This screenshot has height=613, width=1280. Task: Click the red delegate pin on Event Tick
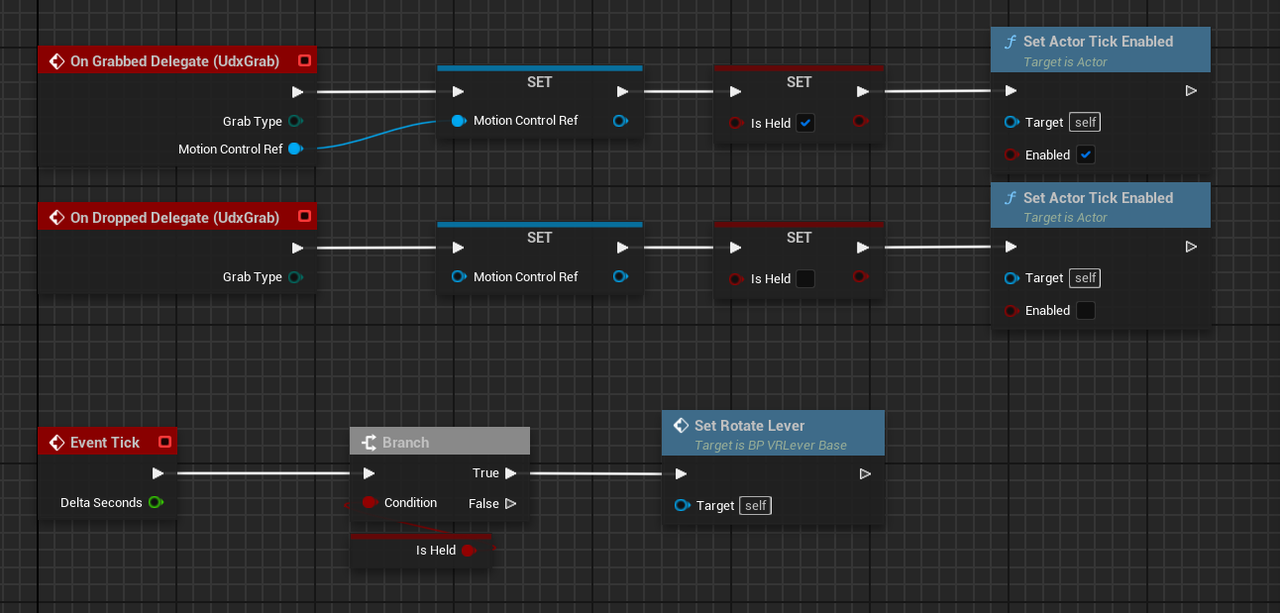pyautogui.click(x=165, y=442)
